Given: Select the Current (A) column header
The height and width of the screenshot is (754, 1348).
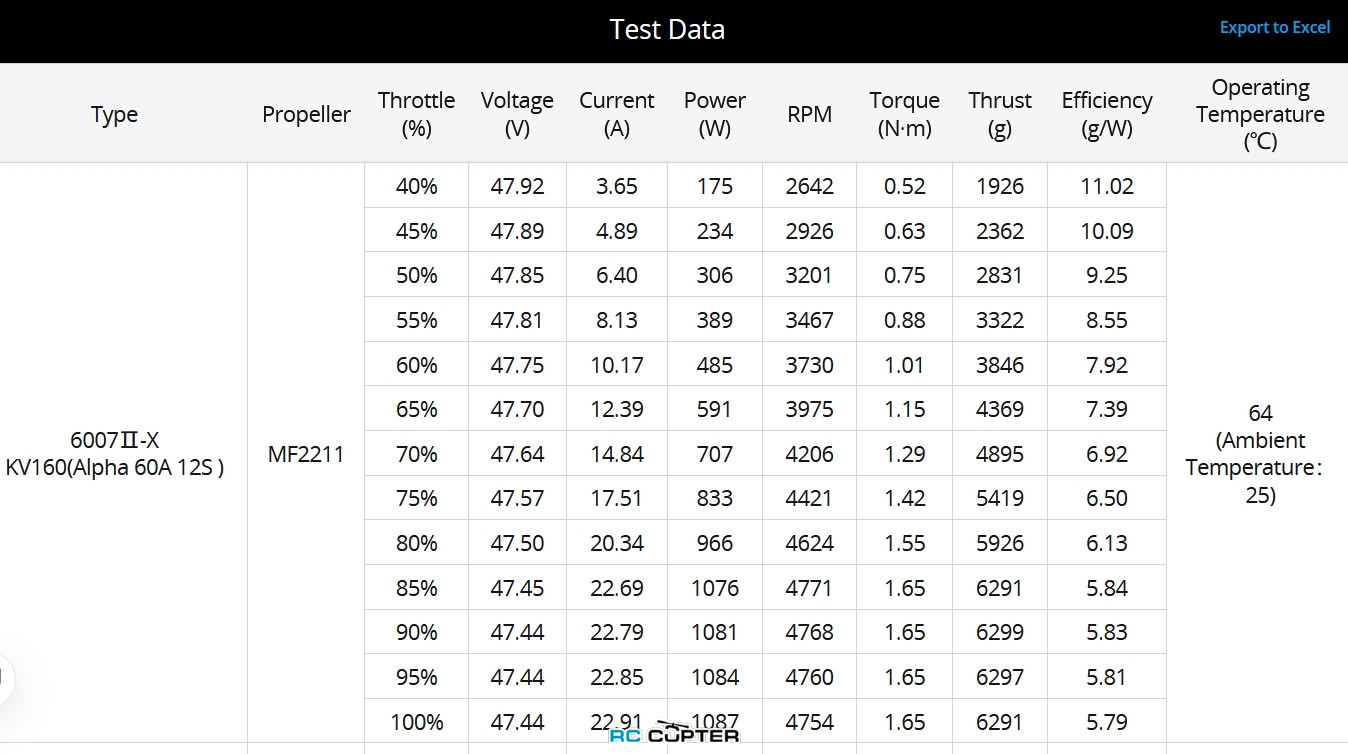Looking at the screenshot, I should click(617, 114).
